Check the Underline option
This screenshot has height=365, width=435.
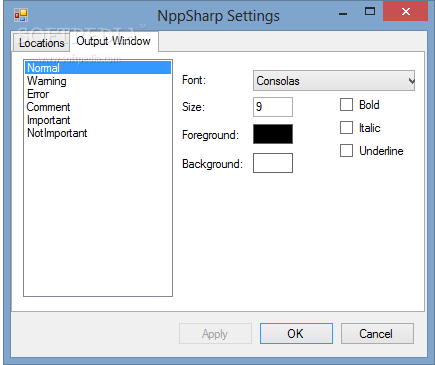tap(346, 150)
